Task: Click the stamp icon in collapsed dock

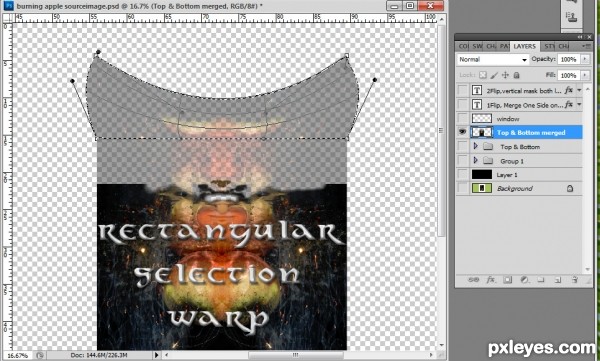Action: point(572,17)
